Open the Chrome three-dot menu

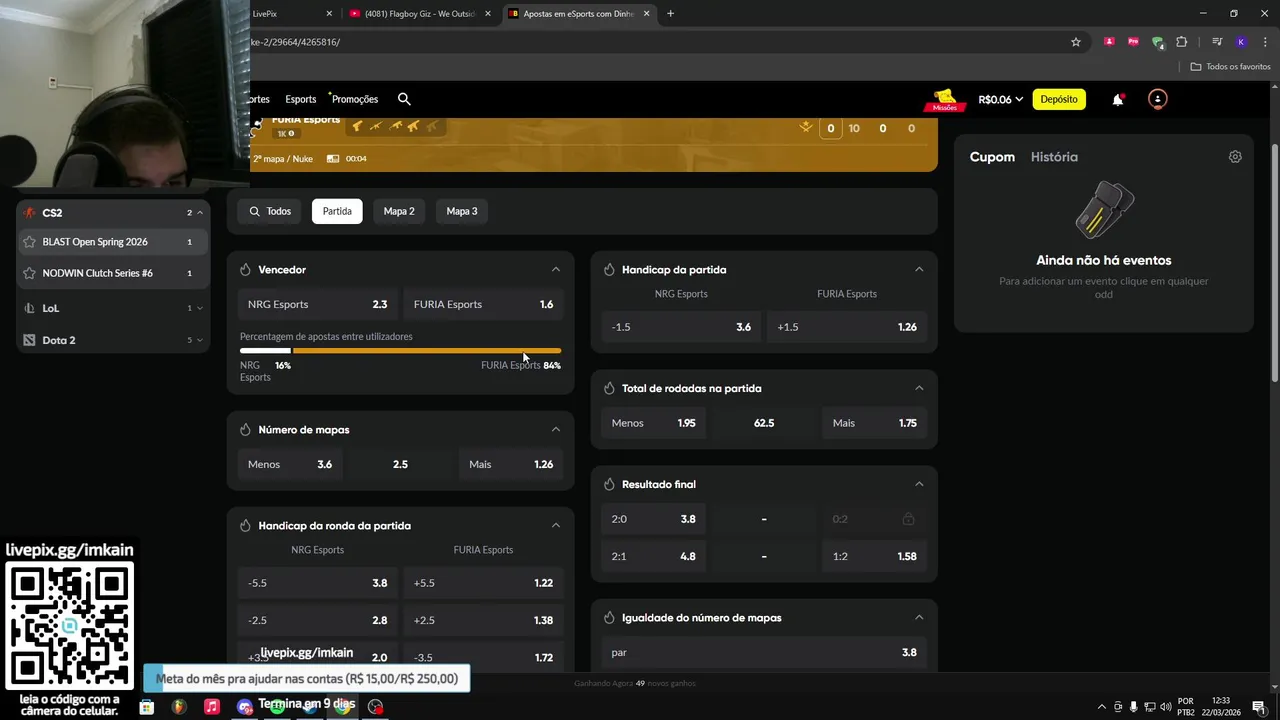tap(1265, 42)
